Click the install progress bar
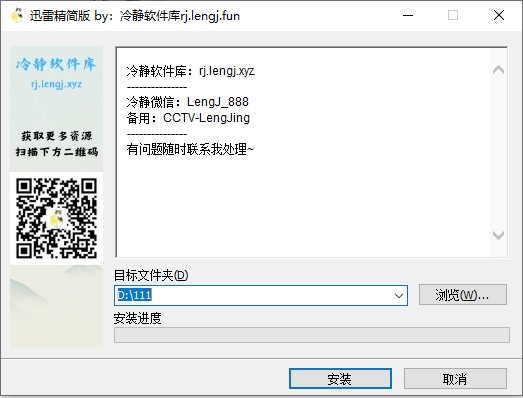 click(312, 335)
